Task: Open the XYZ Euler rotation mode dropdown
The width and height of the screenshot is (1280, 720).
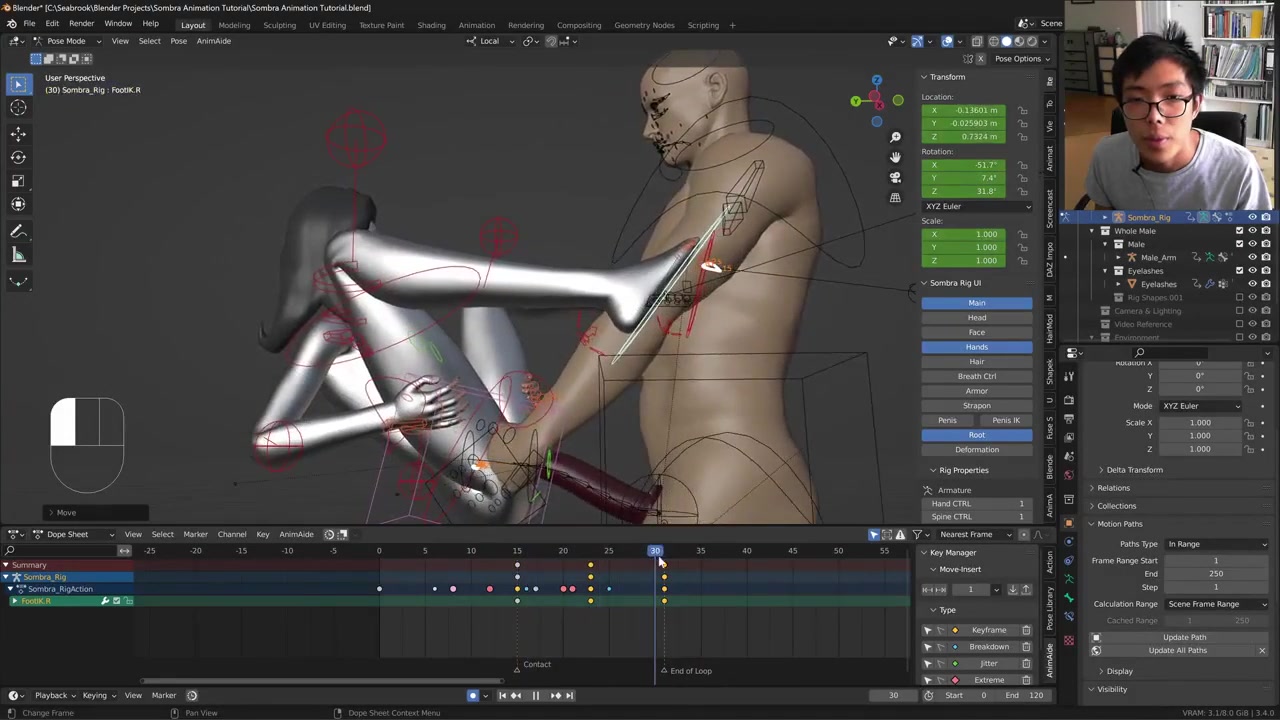Action: pyautogui.click(x=976, y=206)
